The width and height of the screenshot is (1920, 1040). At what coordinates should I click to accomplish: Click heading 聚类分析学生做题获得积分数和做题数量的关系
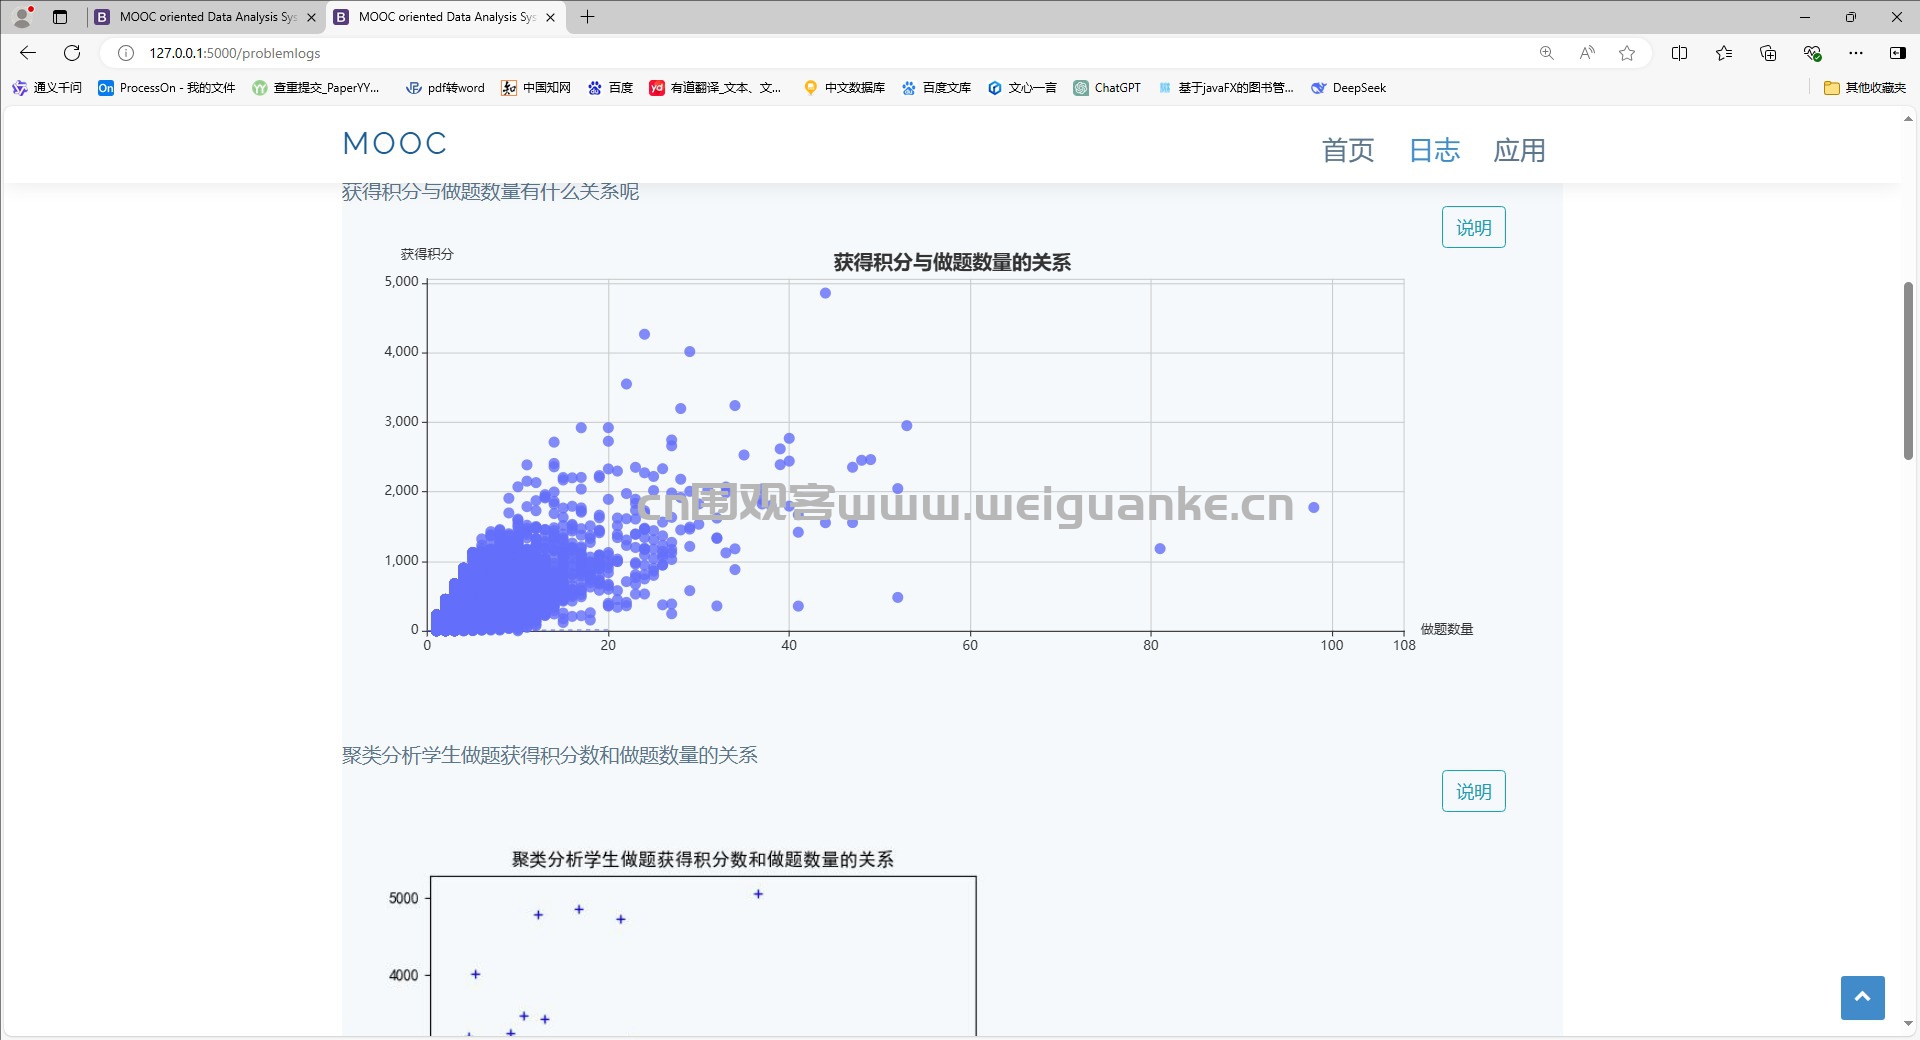click(549, 755)
